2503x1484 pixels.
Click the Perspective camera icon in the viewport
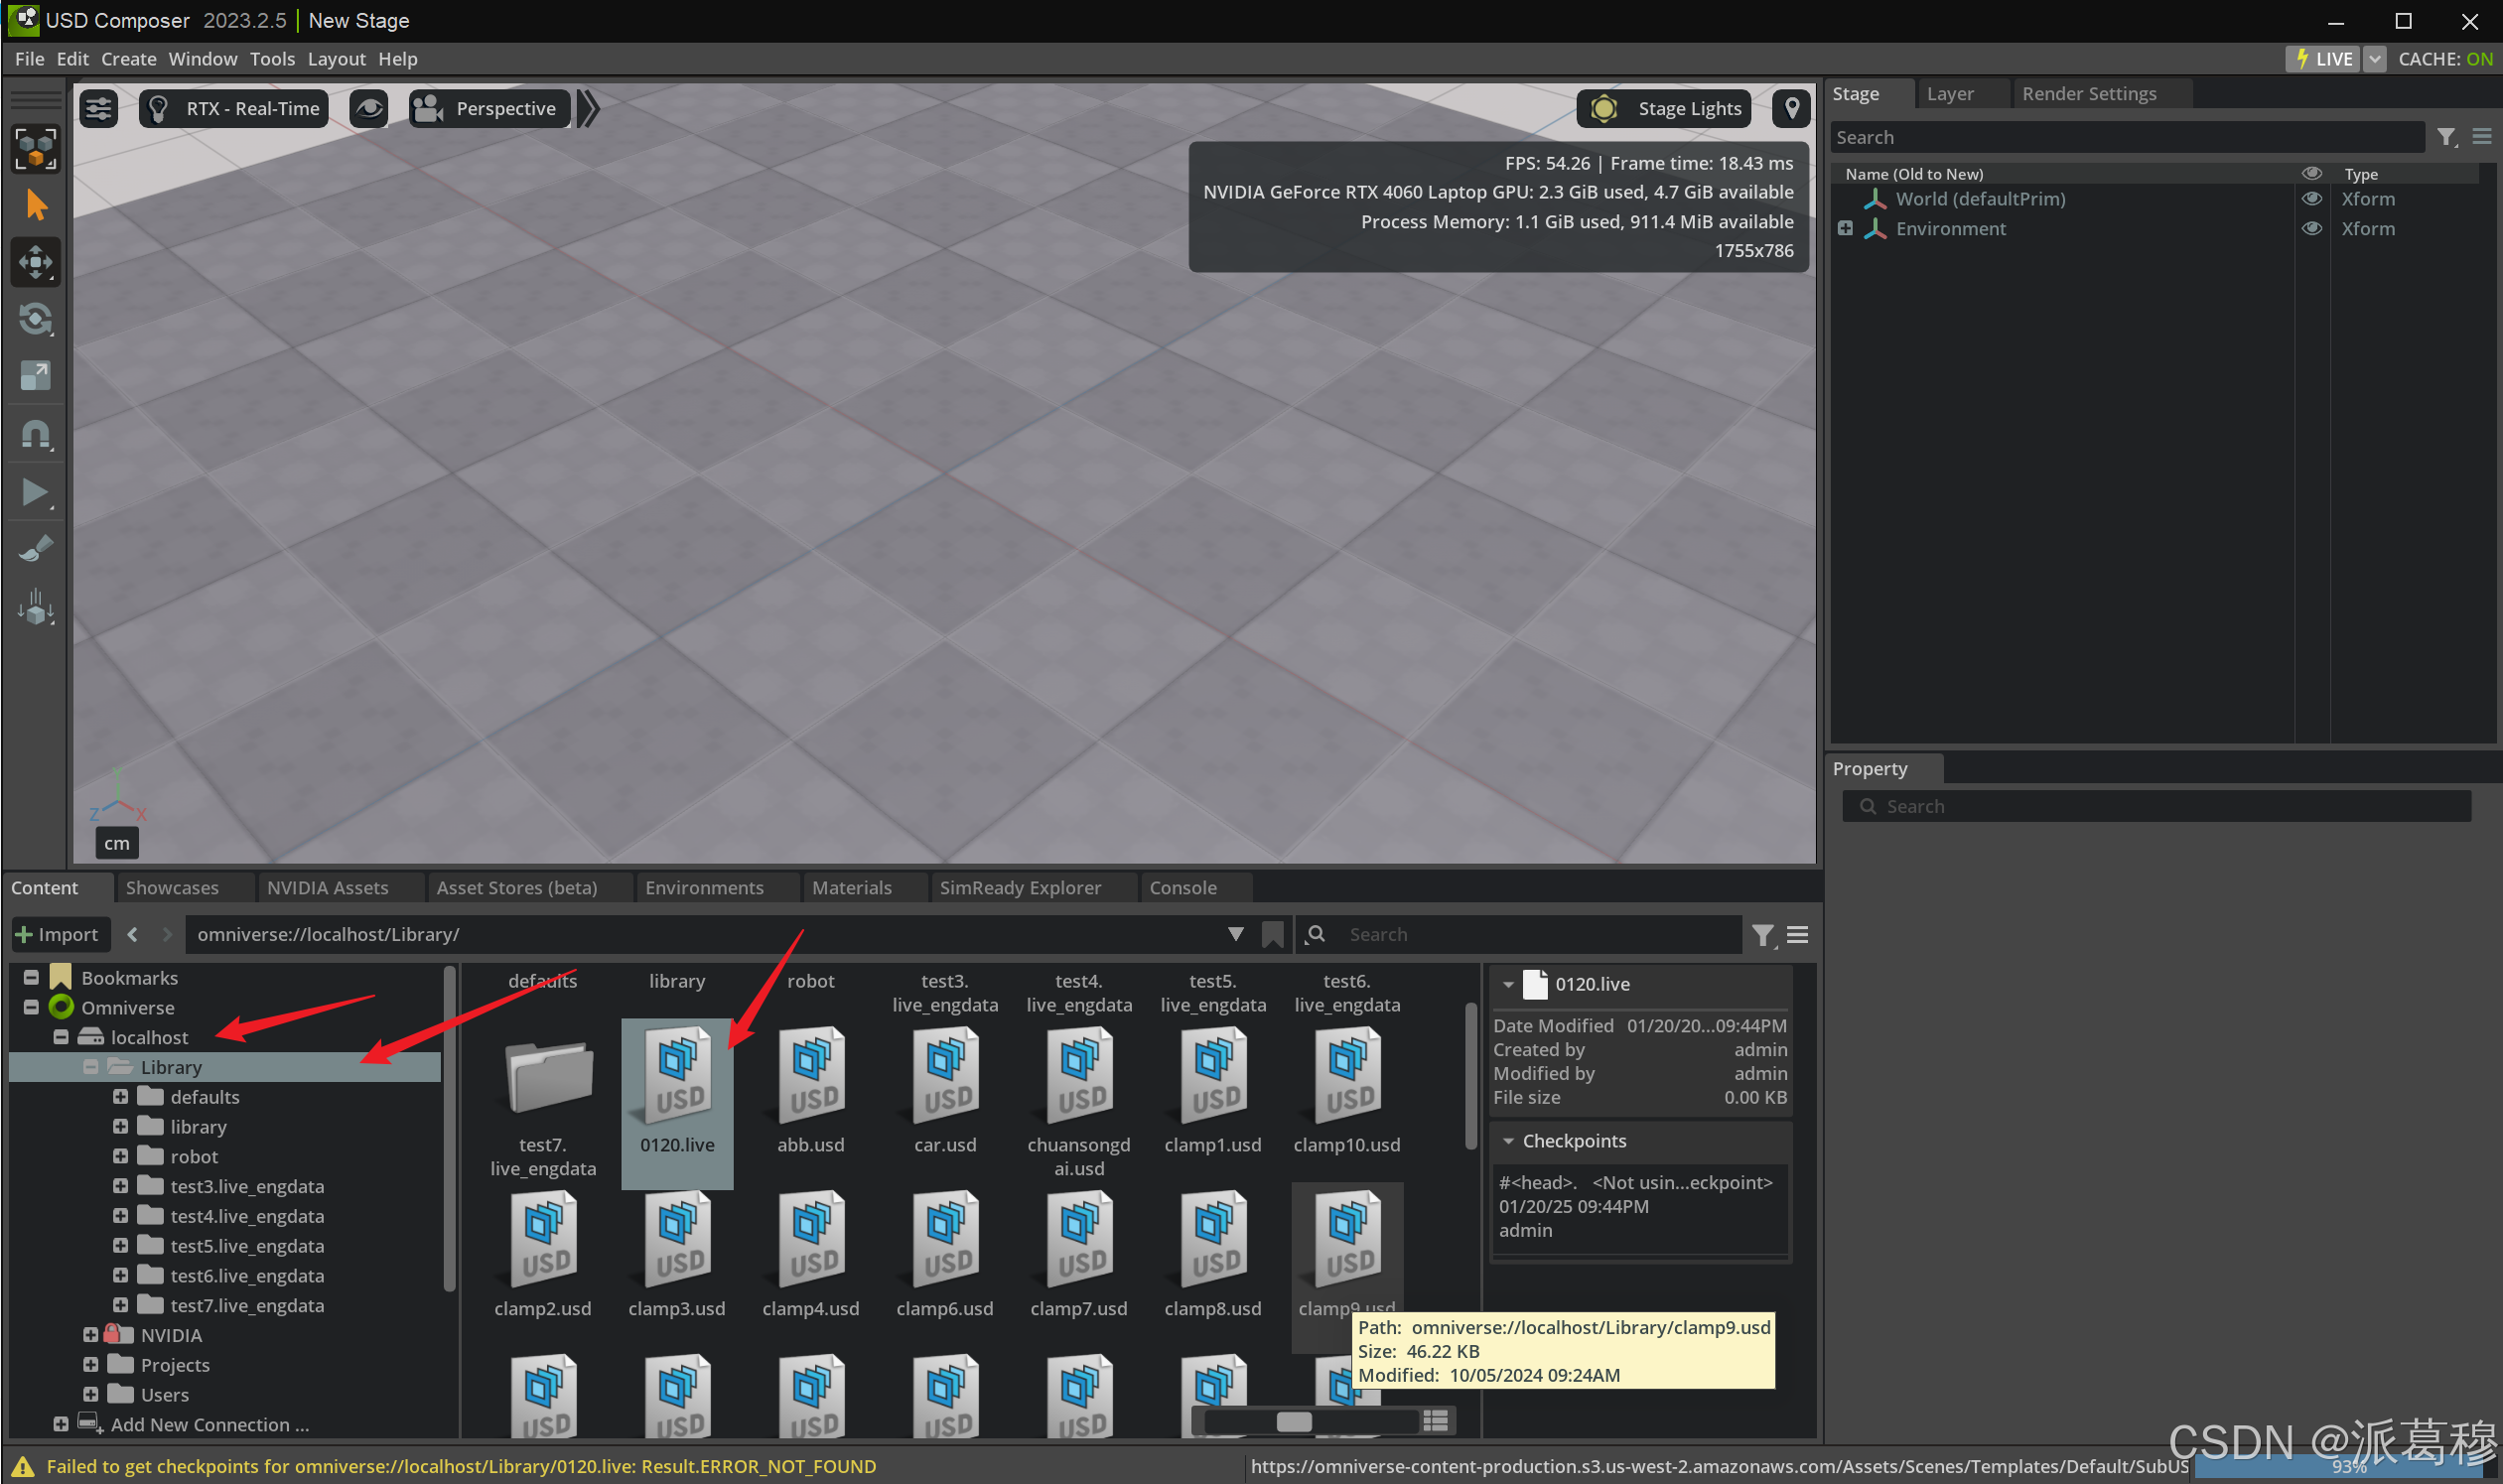(x=428, y=108)
